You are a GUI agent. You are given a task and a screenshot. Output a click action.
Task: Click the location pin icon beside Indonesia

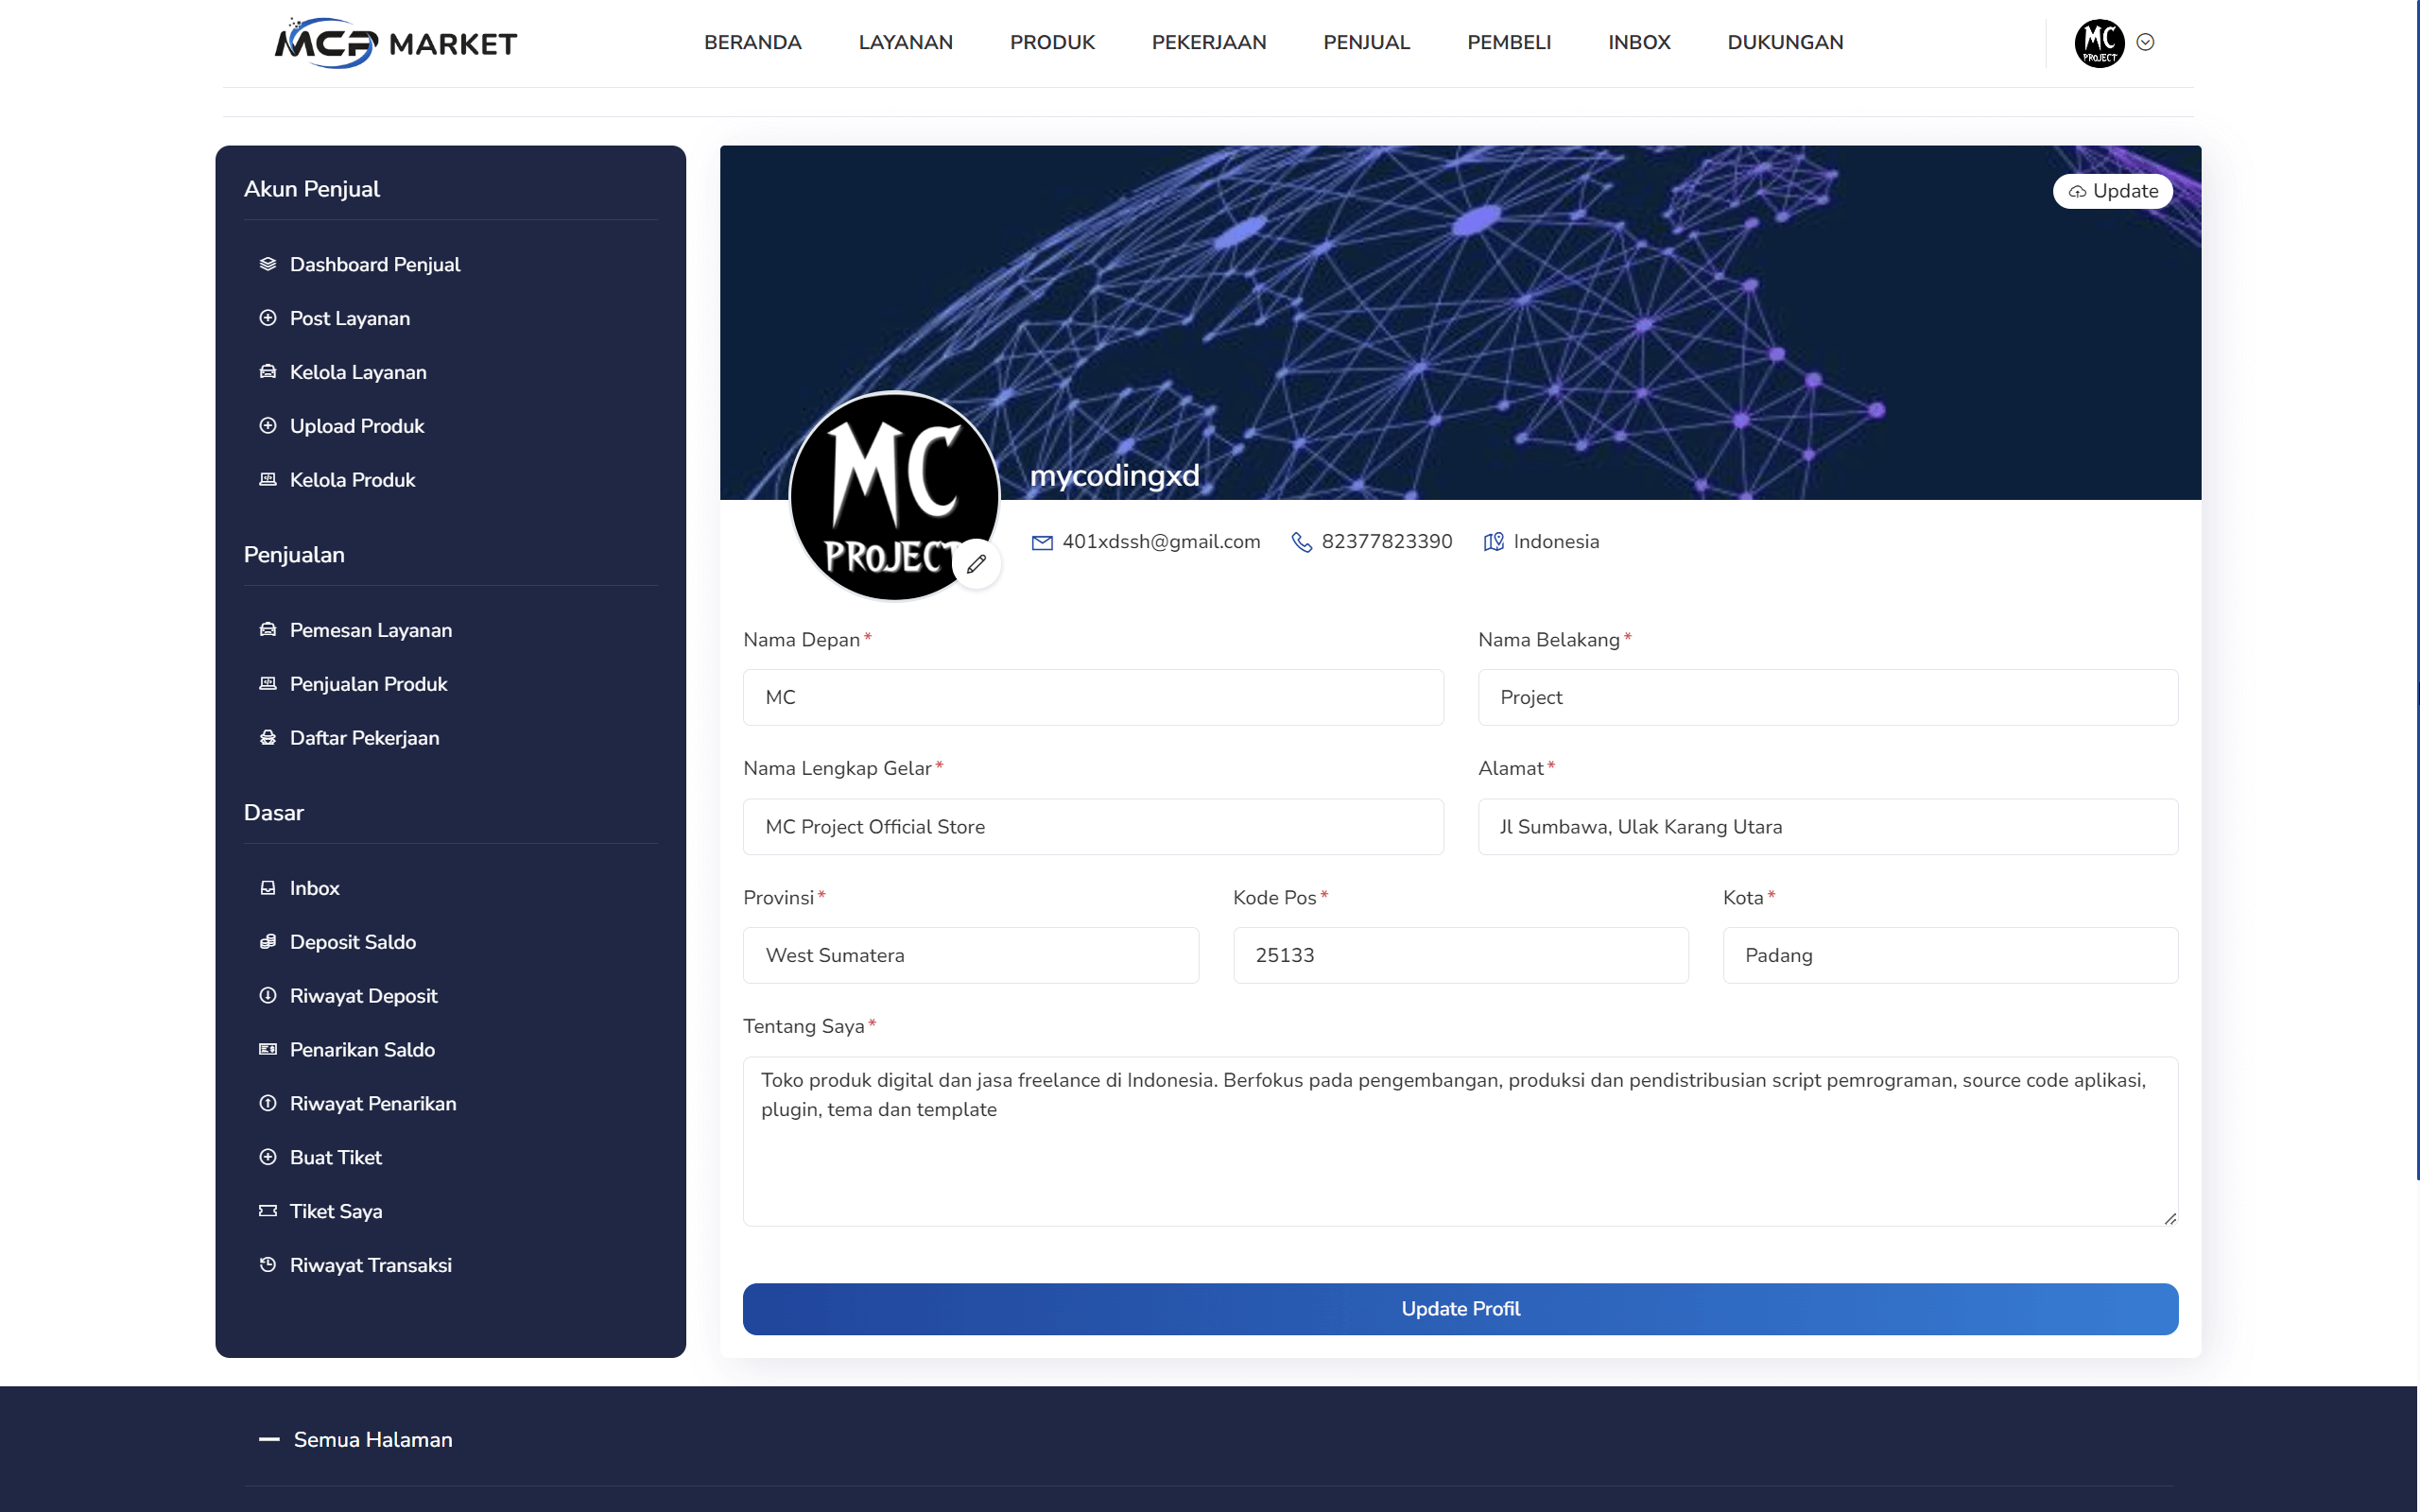tap(1492, 541)
